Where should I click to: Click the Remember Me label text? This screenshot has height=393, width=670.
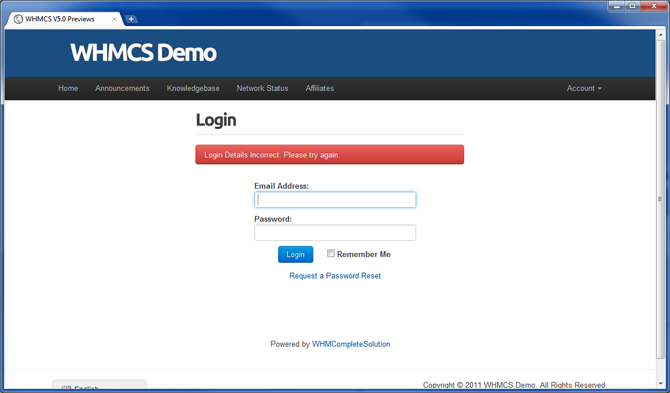click(x=364, y=254)
